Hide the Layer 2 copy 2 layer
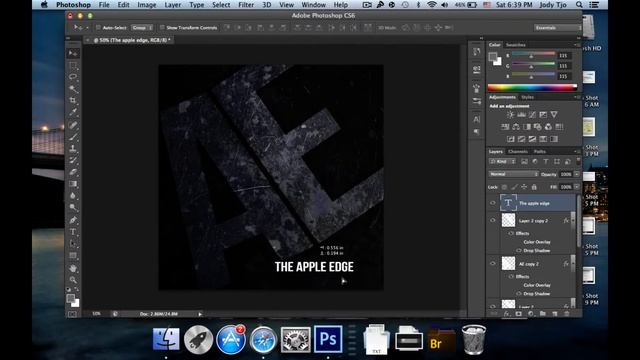The height and width of the screenshot is (360, 640). pyautogui.click(x=493, y=220)
